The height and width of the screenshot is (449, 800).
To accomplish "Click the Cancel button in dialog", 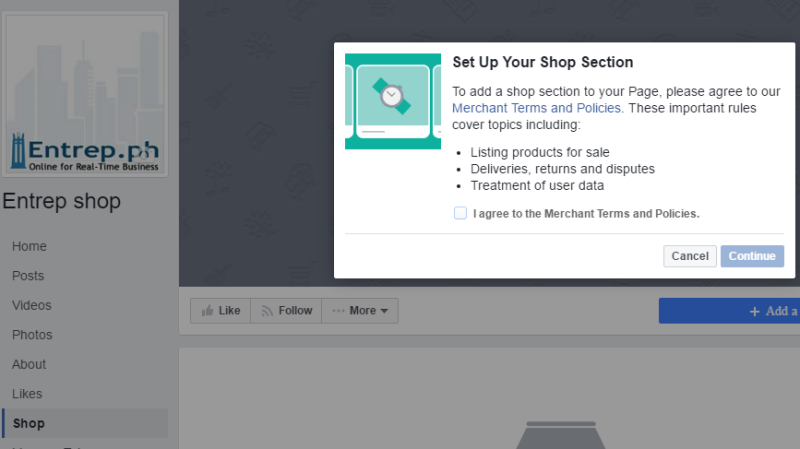I will [x=690, y=256].
